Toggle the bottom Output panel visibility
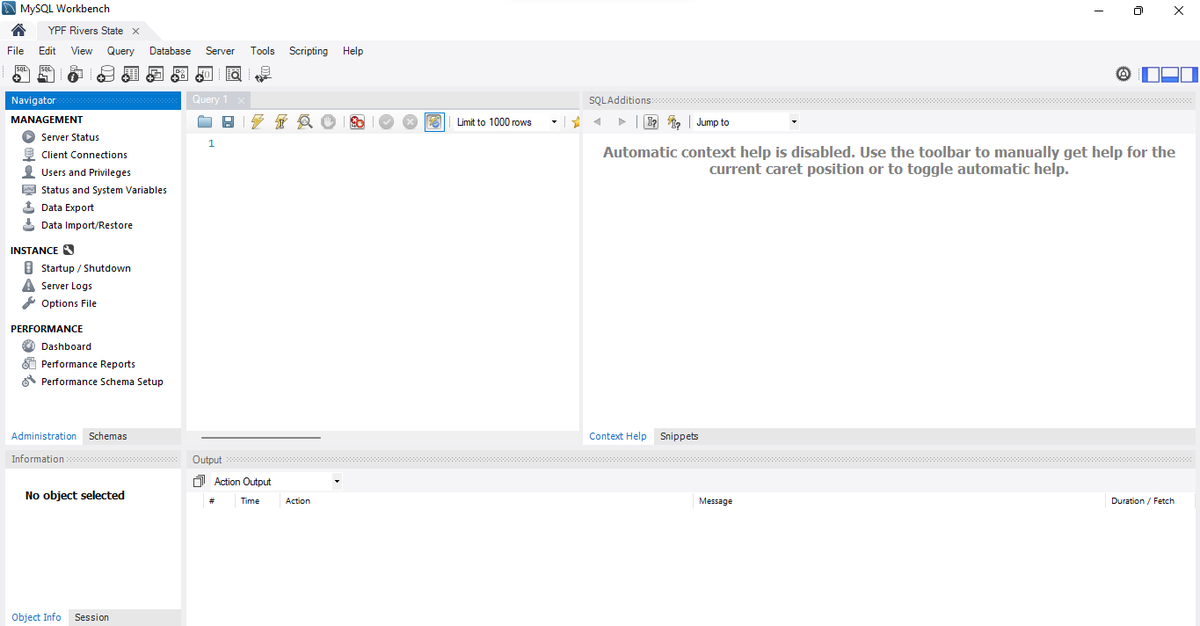Viewport: 1200px width, 626px height. (1170, 74)
